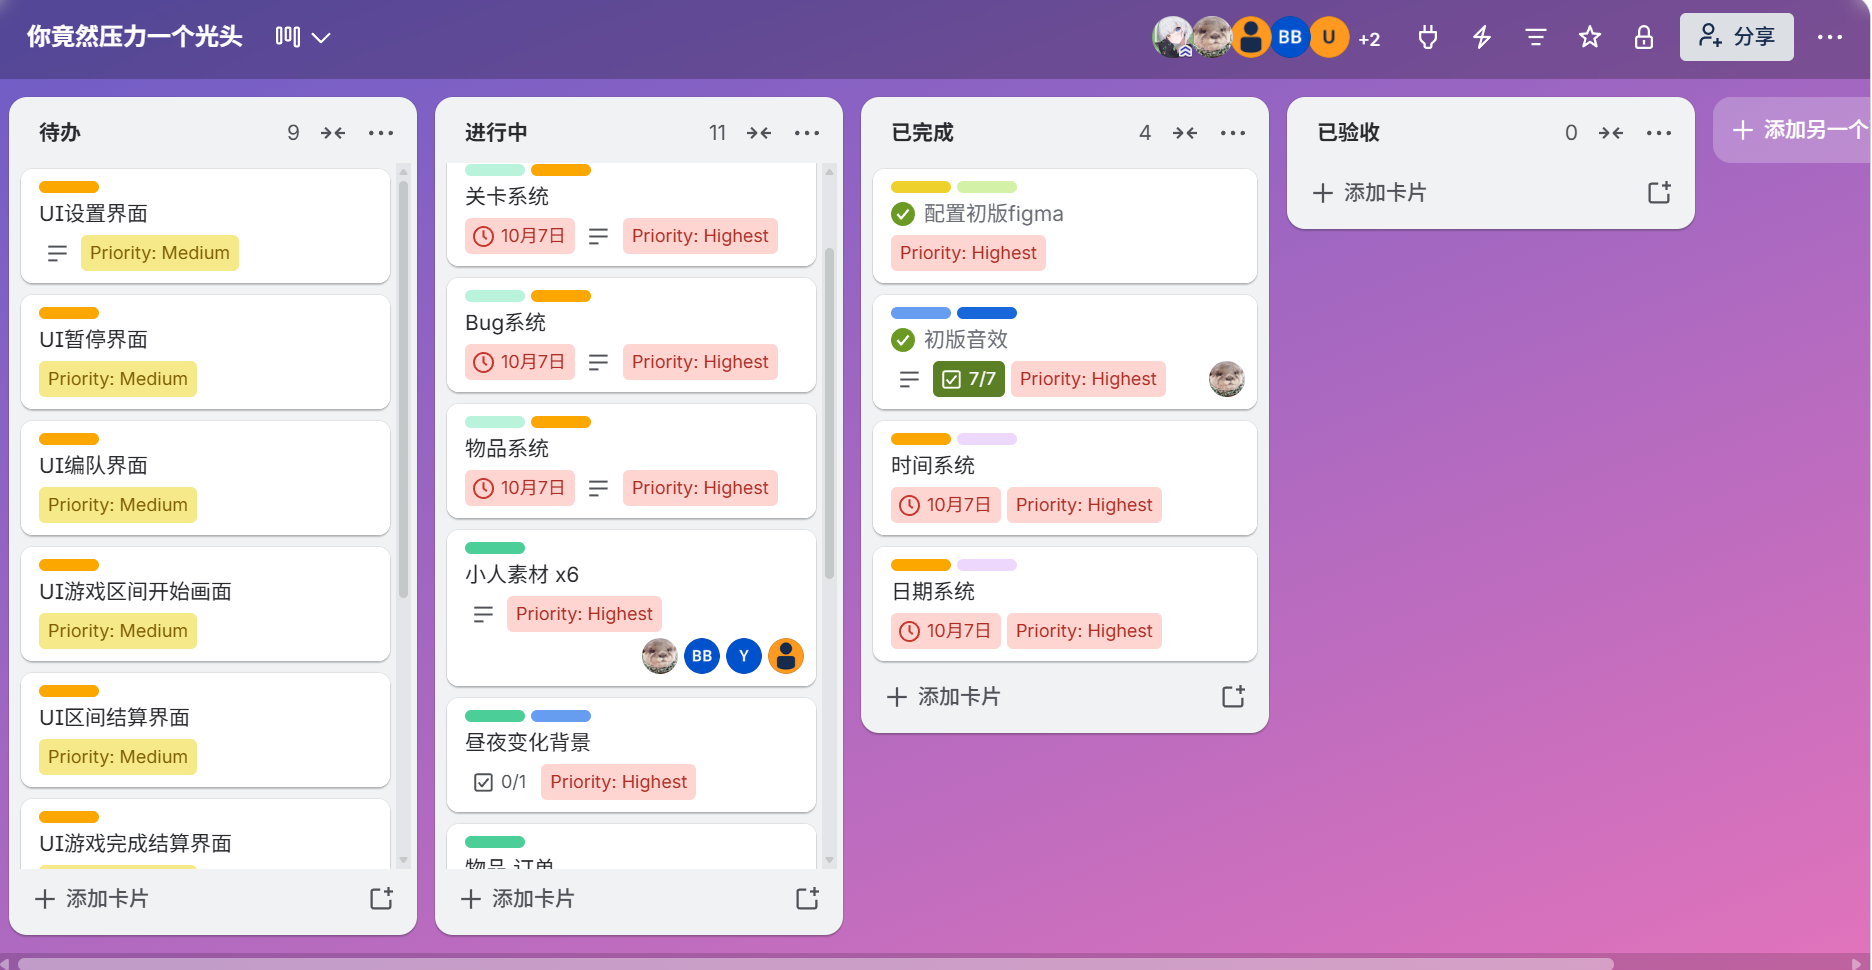This screenshot has width=1872, height=970.
Task: Collapse the 已完成 list
Action: (1185, 132)
